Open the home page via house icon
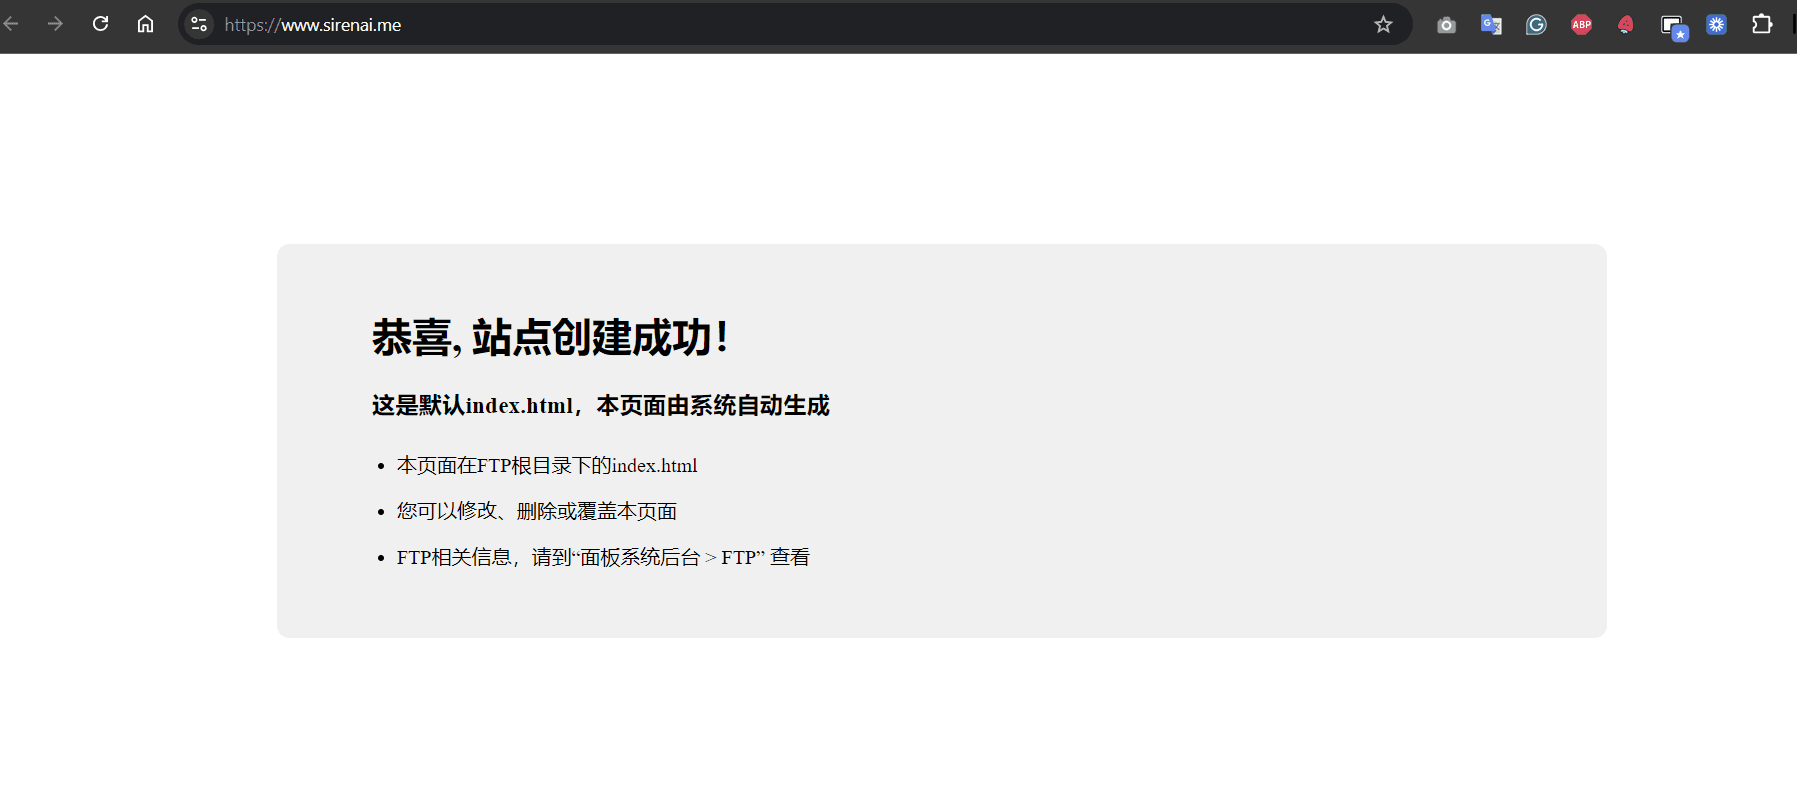The height and width of the screenshot is (802, 1797). click(x=145, y=24)
